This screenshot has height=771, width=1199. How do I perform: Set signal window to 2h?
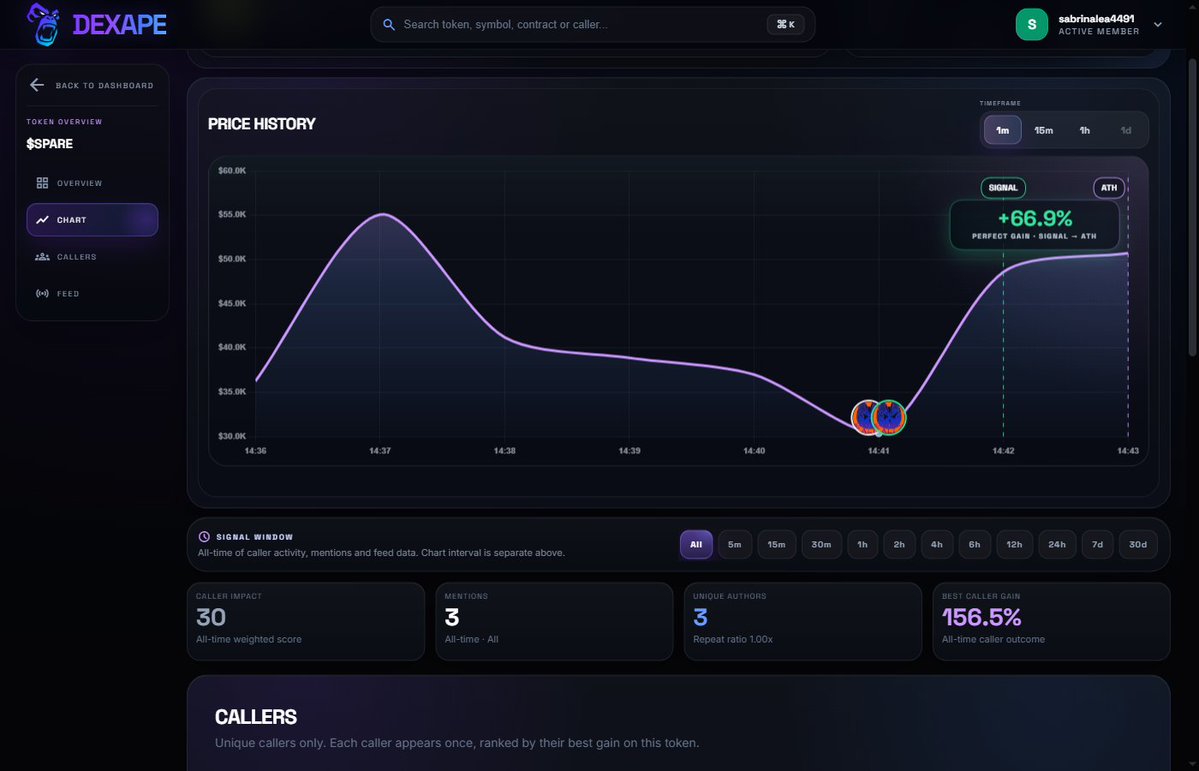click(x=899, y=545)
